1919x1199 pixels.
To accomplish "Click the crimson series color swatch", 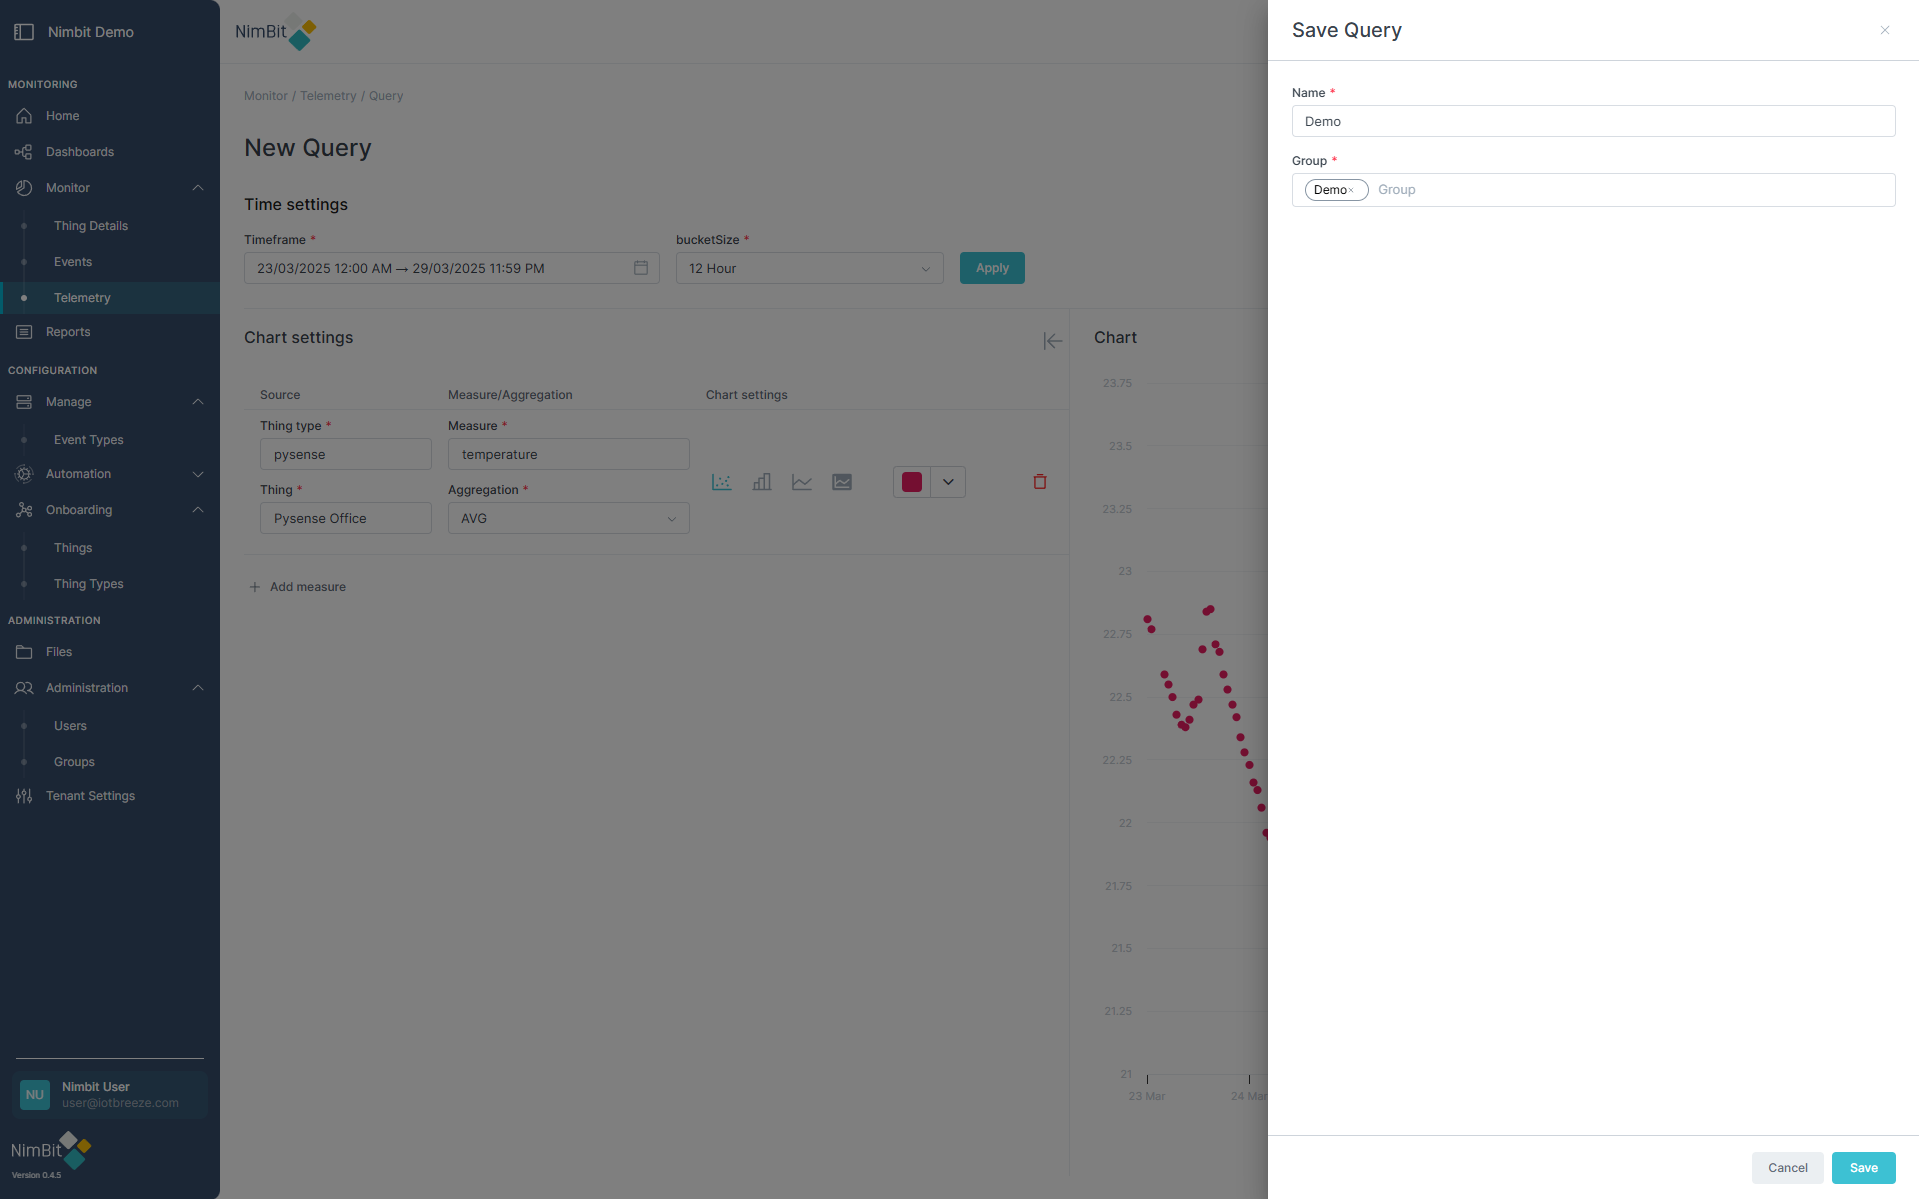I will (x=912, y=482).
